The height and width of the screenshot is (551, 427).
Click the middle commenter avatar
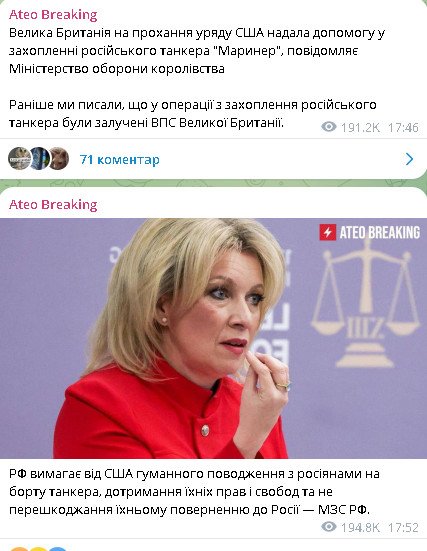(x=39, y=158)
